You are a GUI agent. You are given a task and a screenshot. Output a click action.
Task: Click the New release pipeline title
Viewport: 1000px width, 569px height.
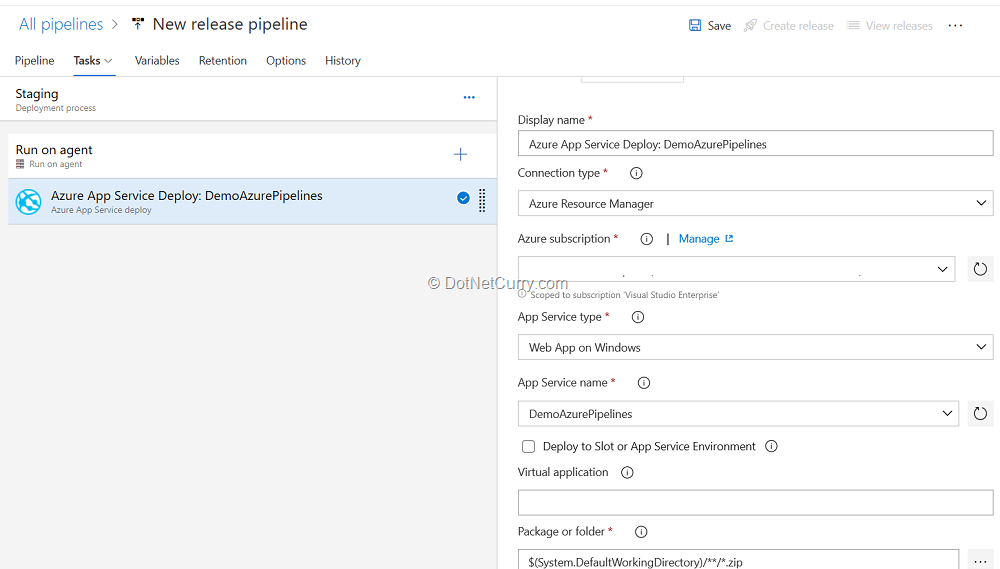(230, 24)
